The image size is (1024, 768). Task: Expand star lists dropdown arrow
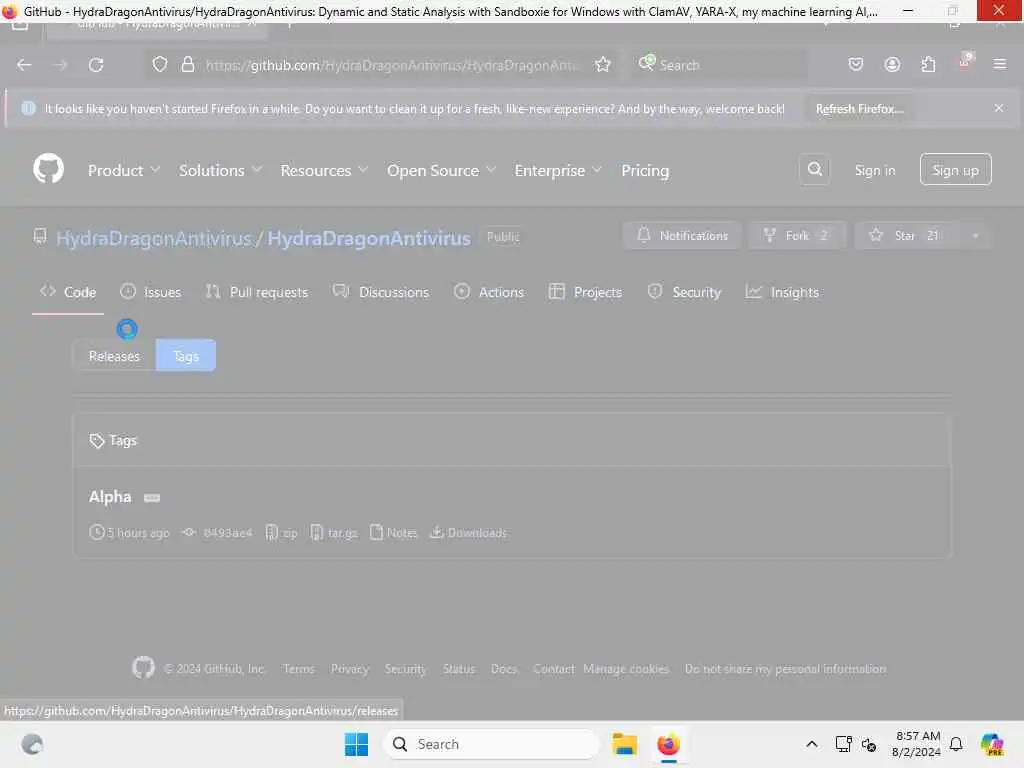click(x=975, y=235)
